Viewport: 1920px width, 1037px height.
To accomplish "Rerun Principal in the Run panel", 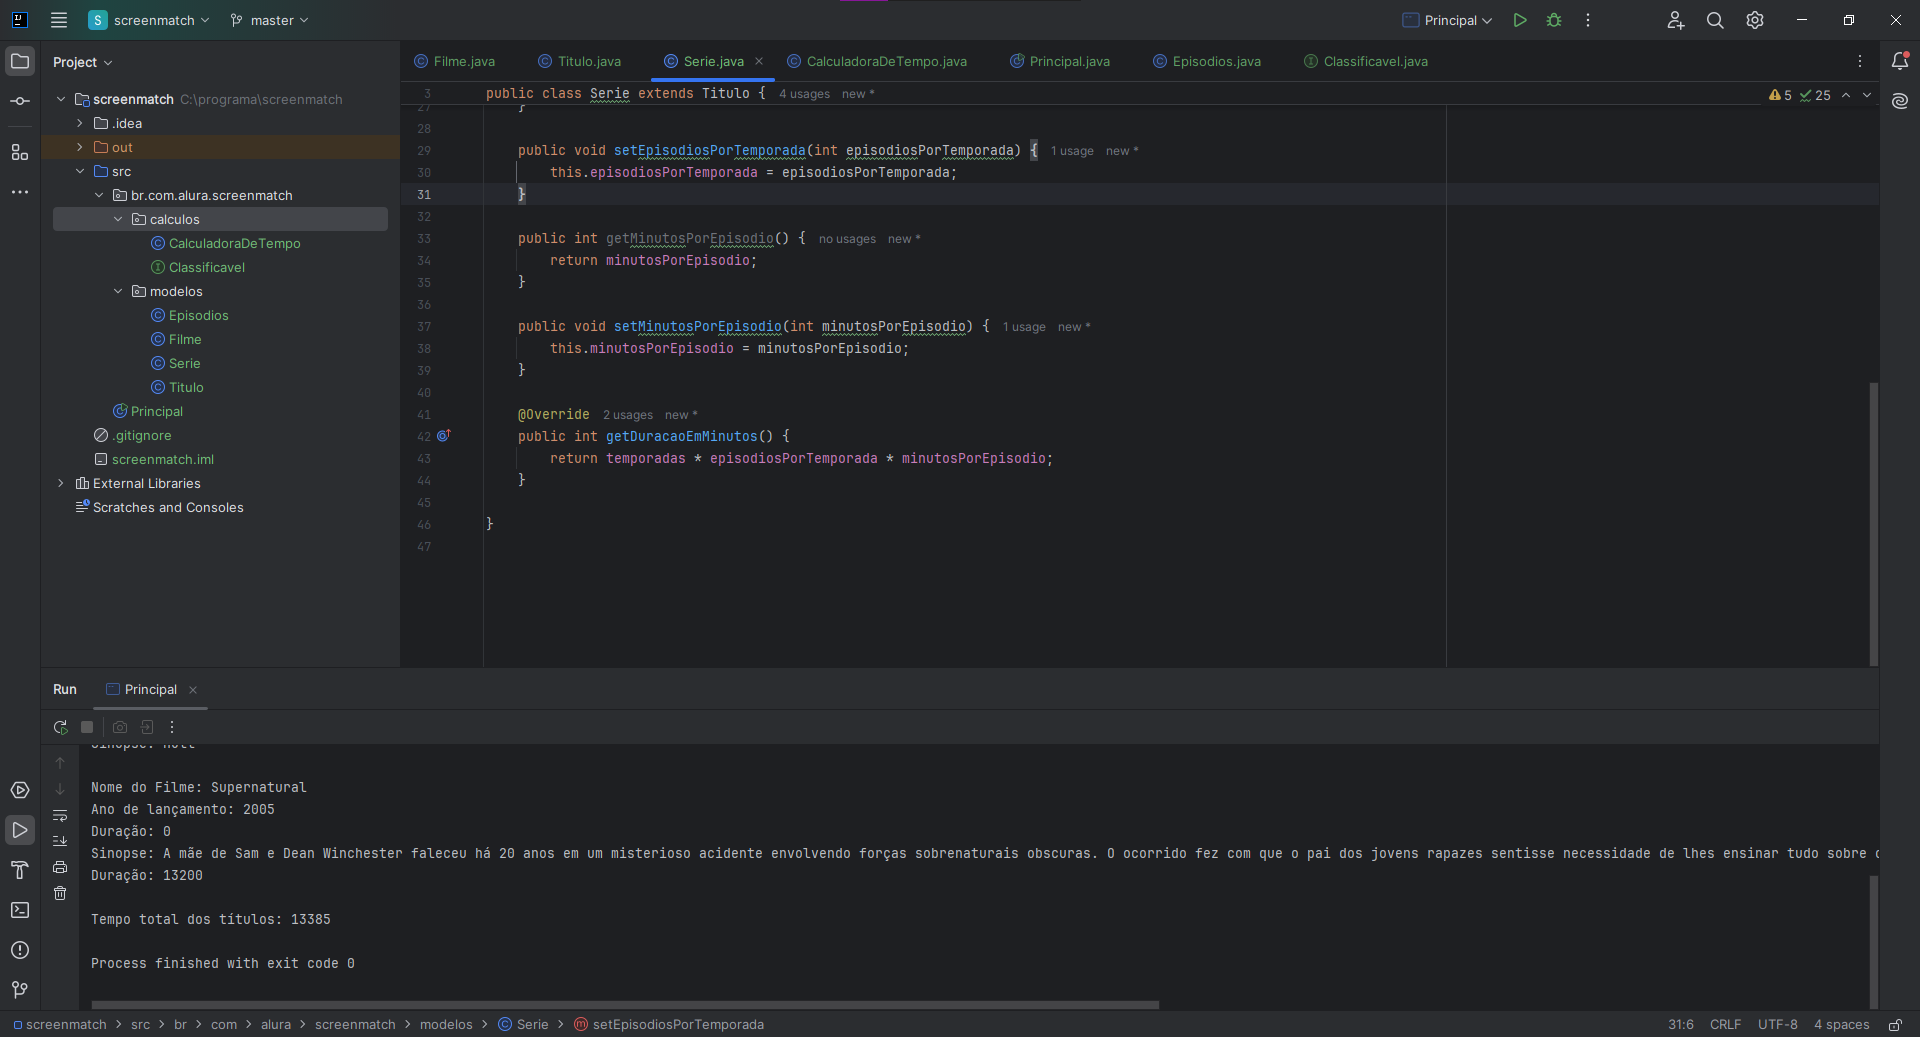I will pos(61,727).
